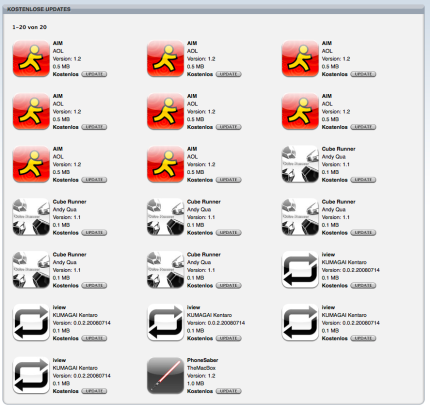Open the first iview icon, beside Cube Runner entries
Viewport: 430px width, 410px height.
tap(300, 270)
